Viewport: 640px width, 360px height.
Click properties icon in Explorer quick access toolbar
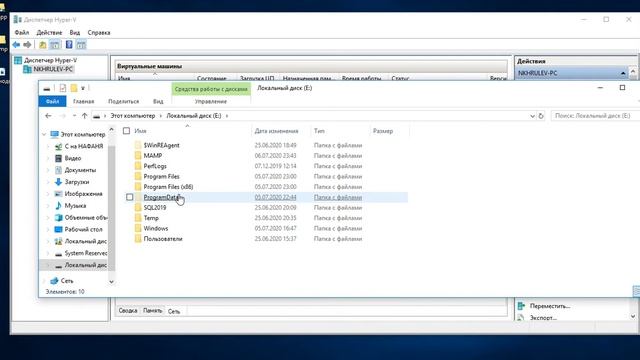click(x=62, y=88)
